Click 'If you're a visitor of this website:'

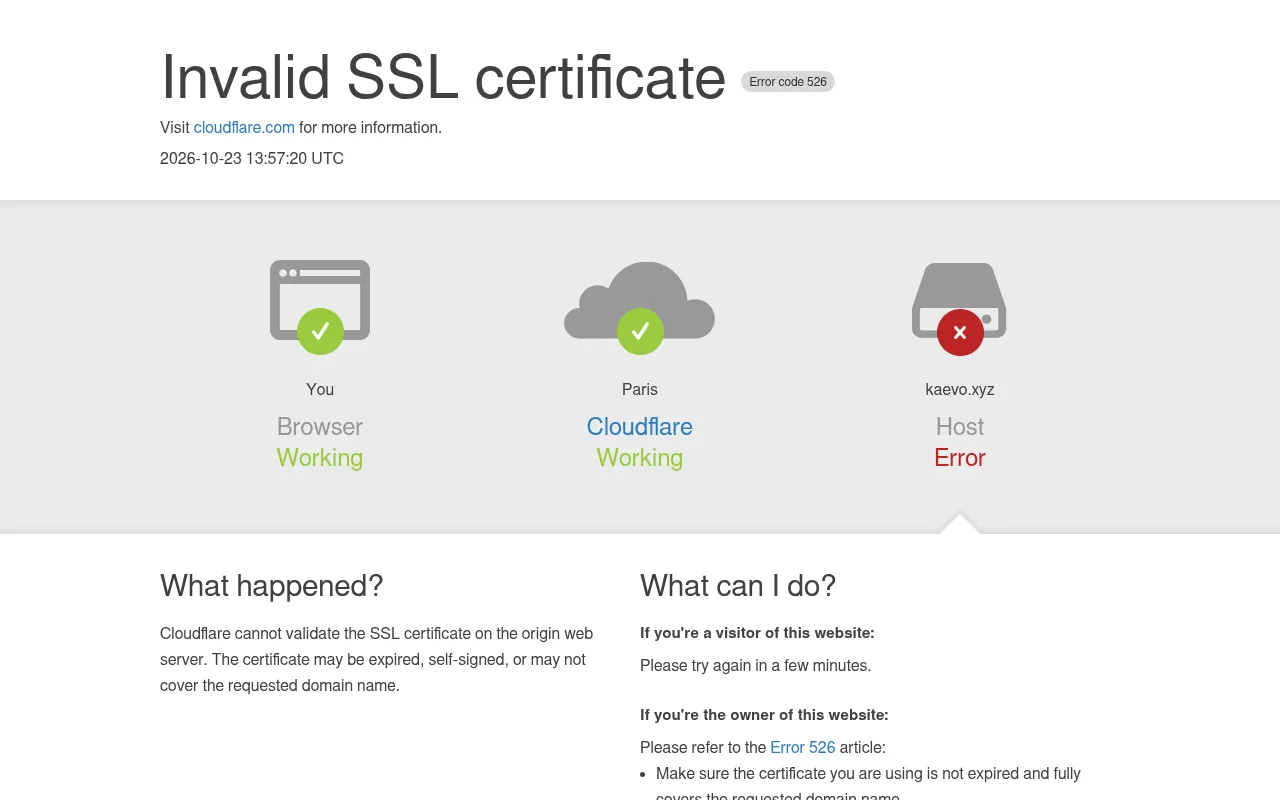[757, 633]
